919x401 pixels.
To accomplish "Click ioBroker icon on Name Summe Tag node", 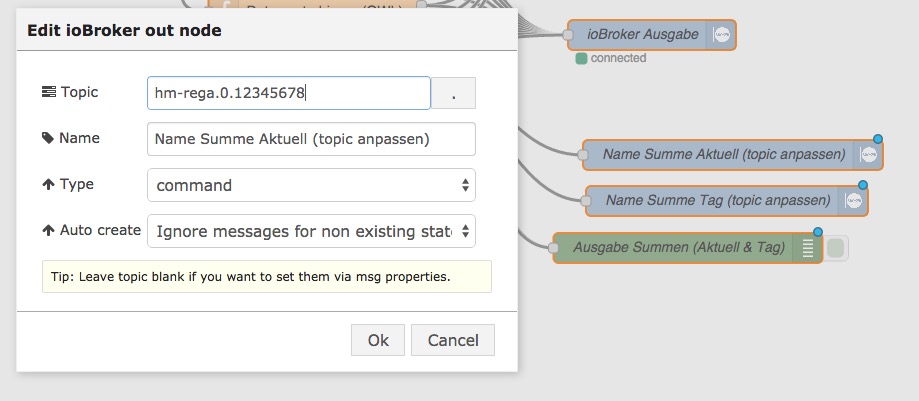I will (x=853, y=200).
